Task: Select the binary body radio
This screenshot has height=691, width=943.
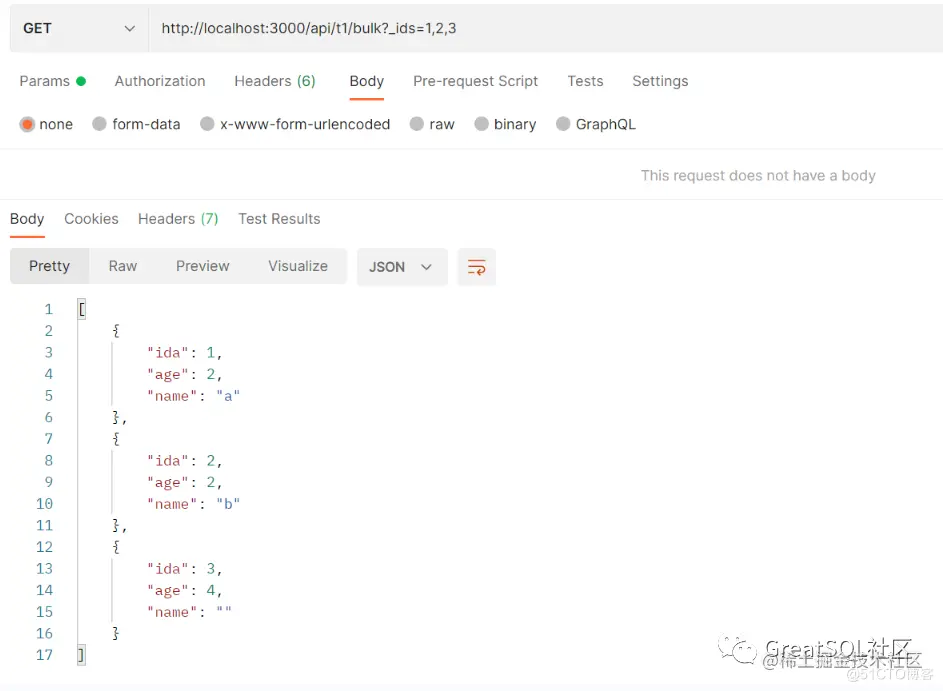Action: (x=481, y=124)
